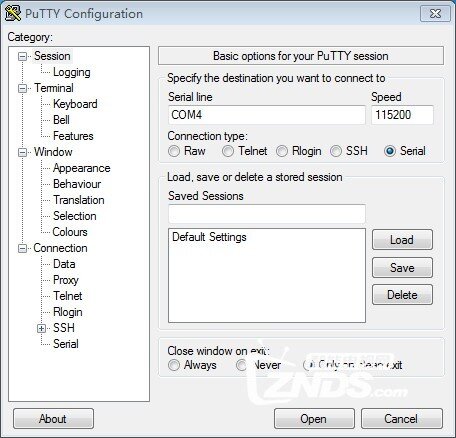
Task: Click the About button
Action: click(x=53, y=419)
